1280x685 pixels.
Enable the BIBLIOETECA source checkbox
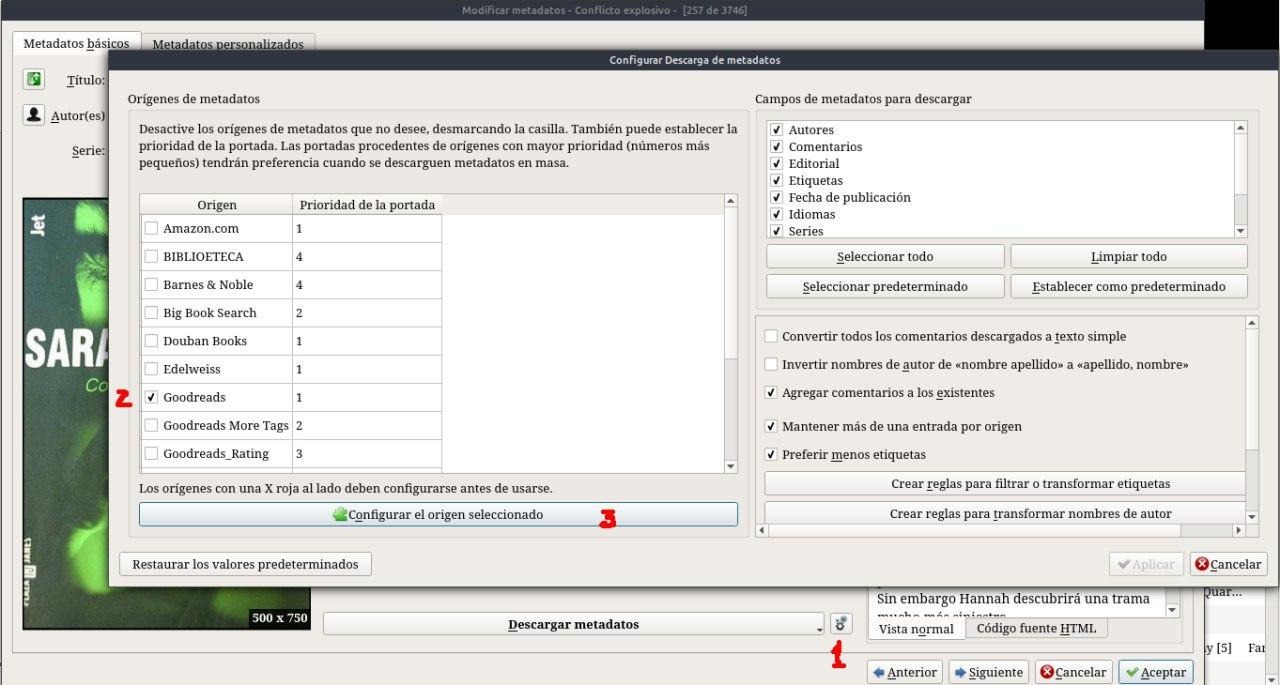[x=151, y=257]
